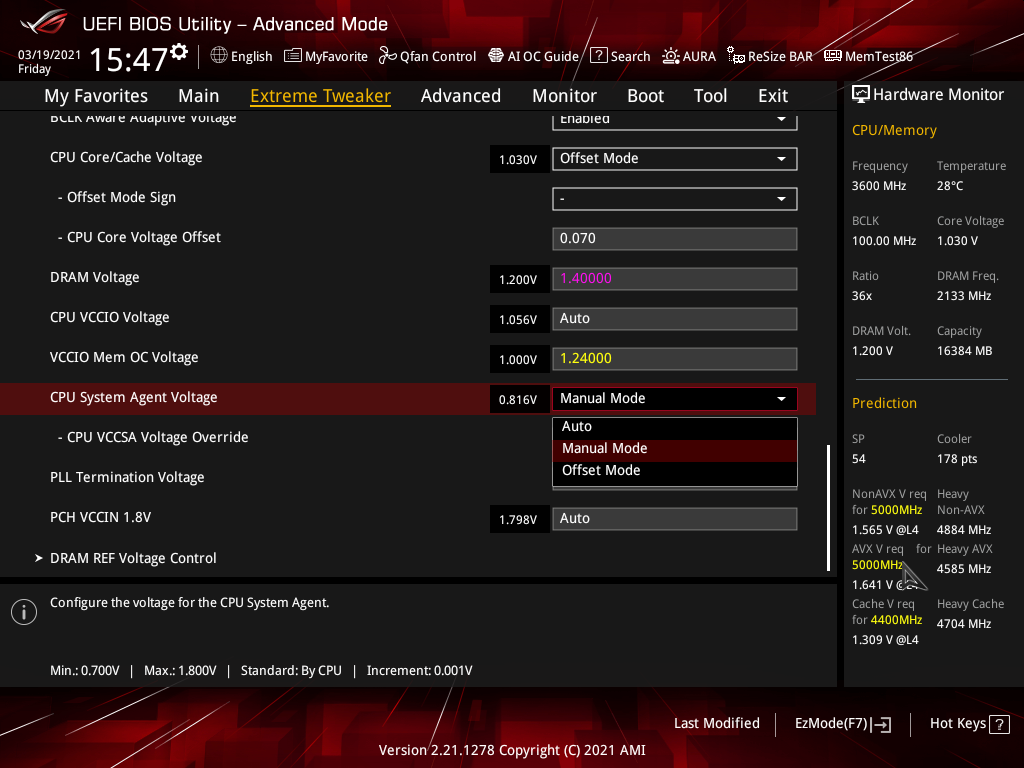Select CPU System Agent Voltage label
The height and width of the screenshot is (768, 1024).
click(x=133, y=398)
